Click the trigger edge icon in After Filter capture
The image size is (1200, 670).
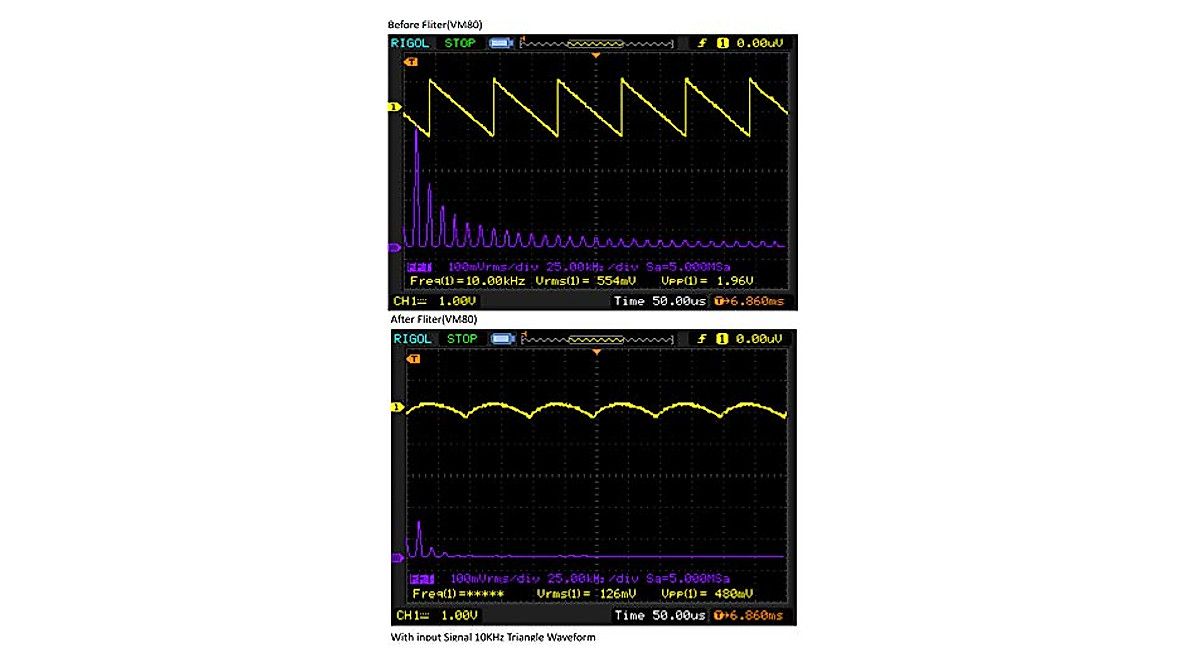coord(703,339)
